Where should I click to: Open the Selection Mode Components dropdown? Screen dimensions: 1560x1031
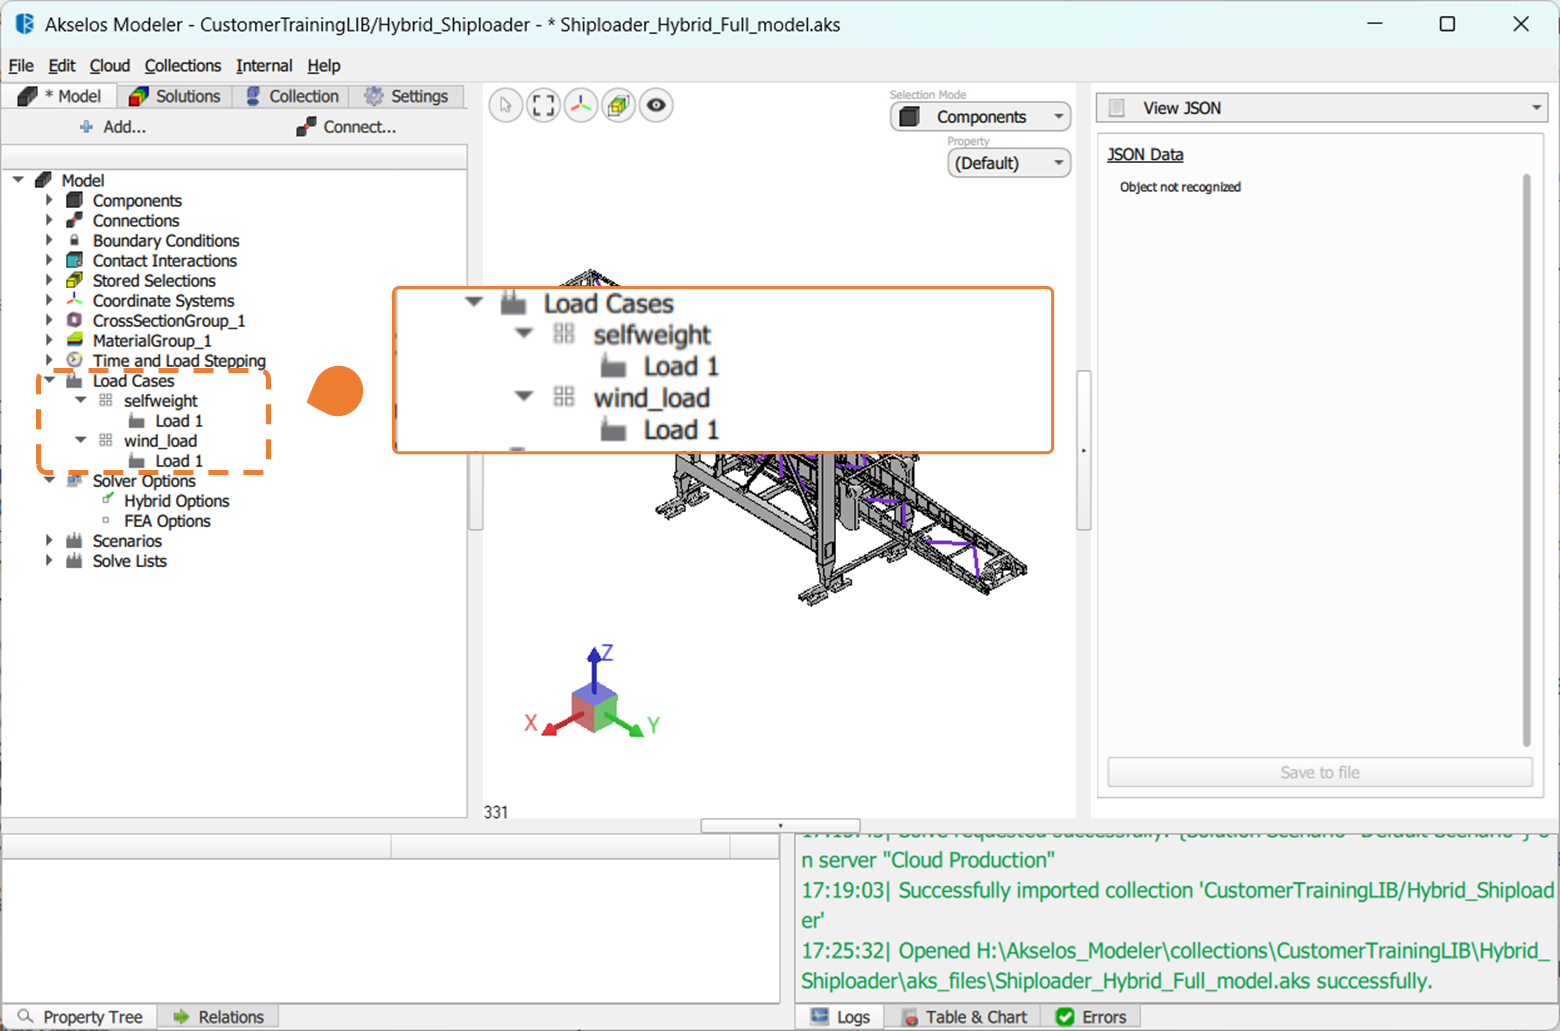[980, 117]
